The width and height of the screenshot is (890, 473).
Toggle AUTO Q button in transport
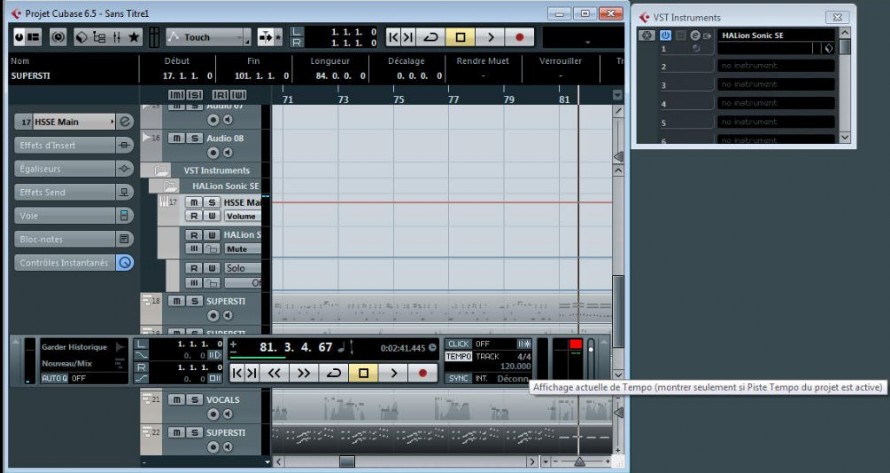click(54, 378)
